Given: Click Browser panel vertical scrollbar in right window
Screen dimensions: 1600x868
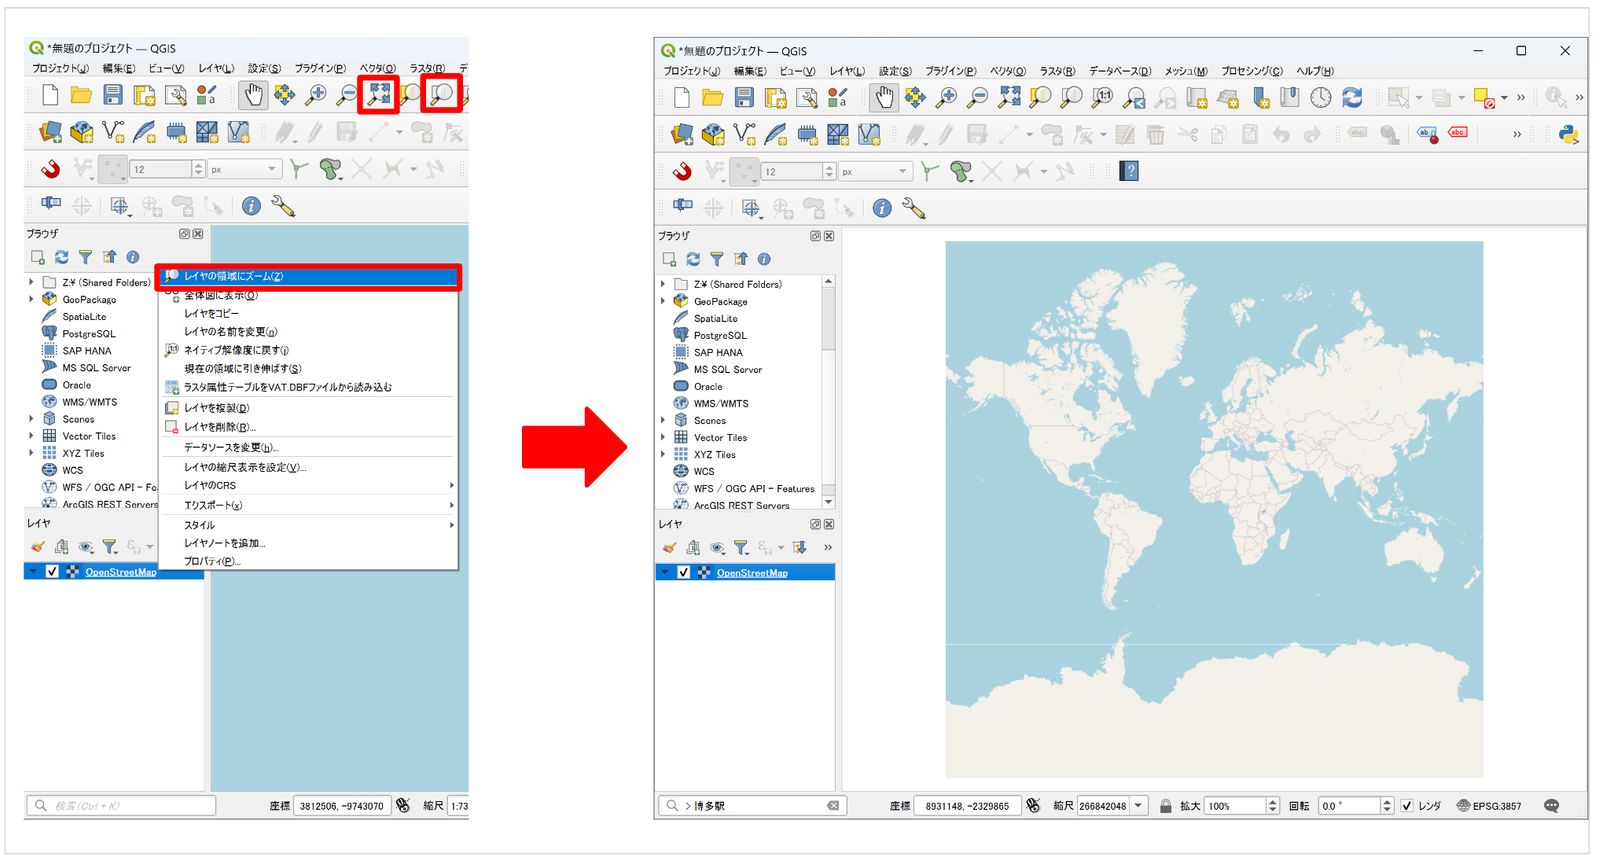Looking at the screenshot, I should pyautogui.click(x=828, y=392).
